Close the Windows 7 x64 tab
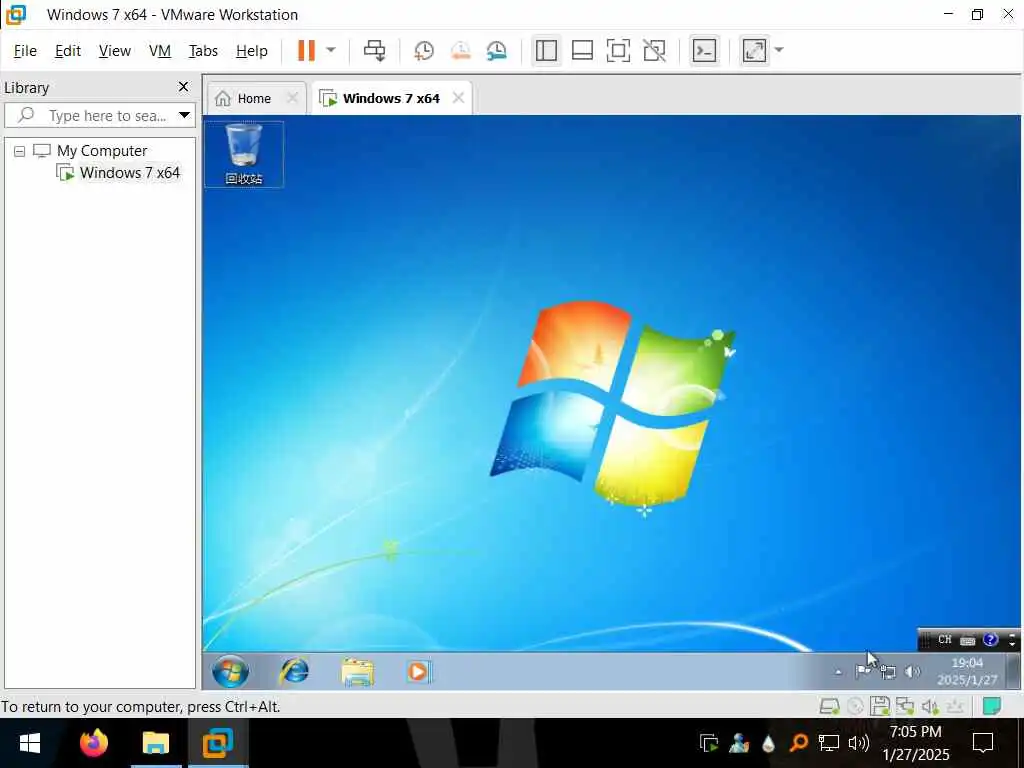1024x768 pixels. [x=458, y=98]
